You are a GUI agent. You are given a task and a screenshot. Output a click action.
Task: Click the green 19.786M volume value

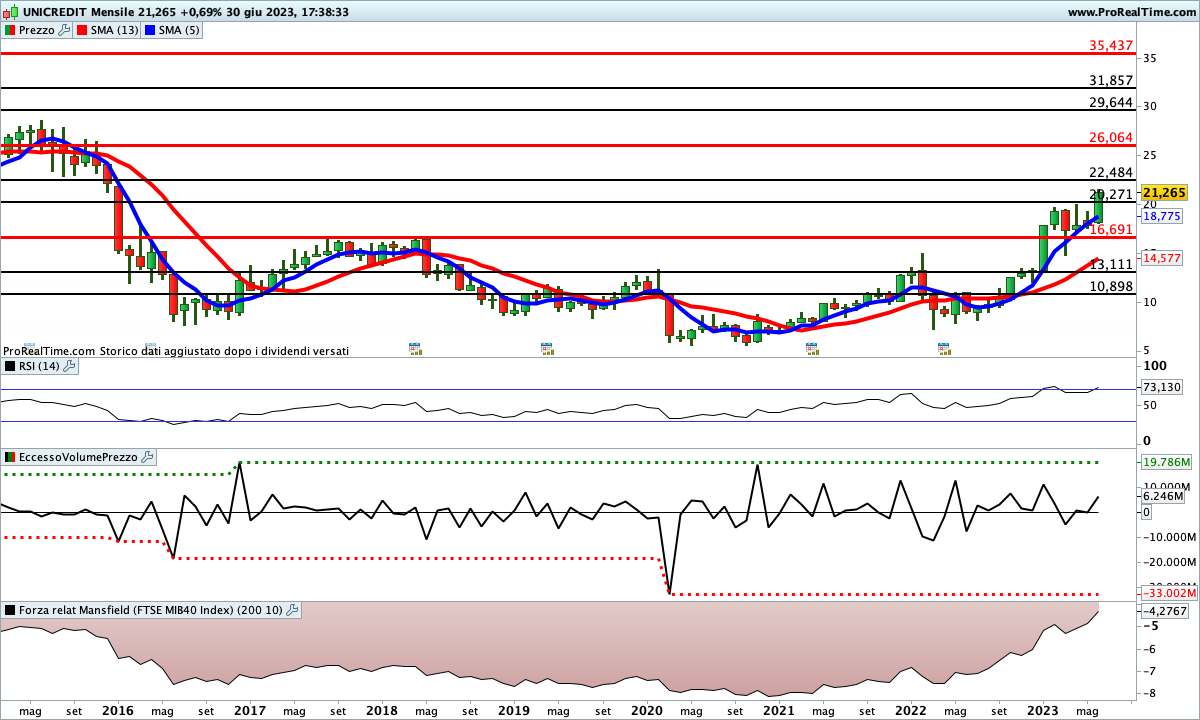tap(1164, 462)
